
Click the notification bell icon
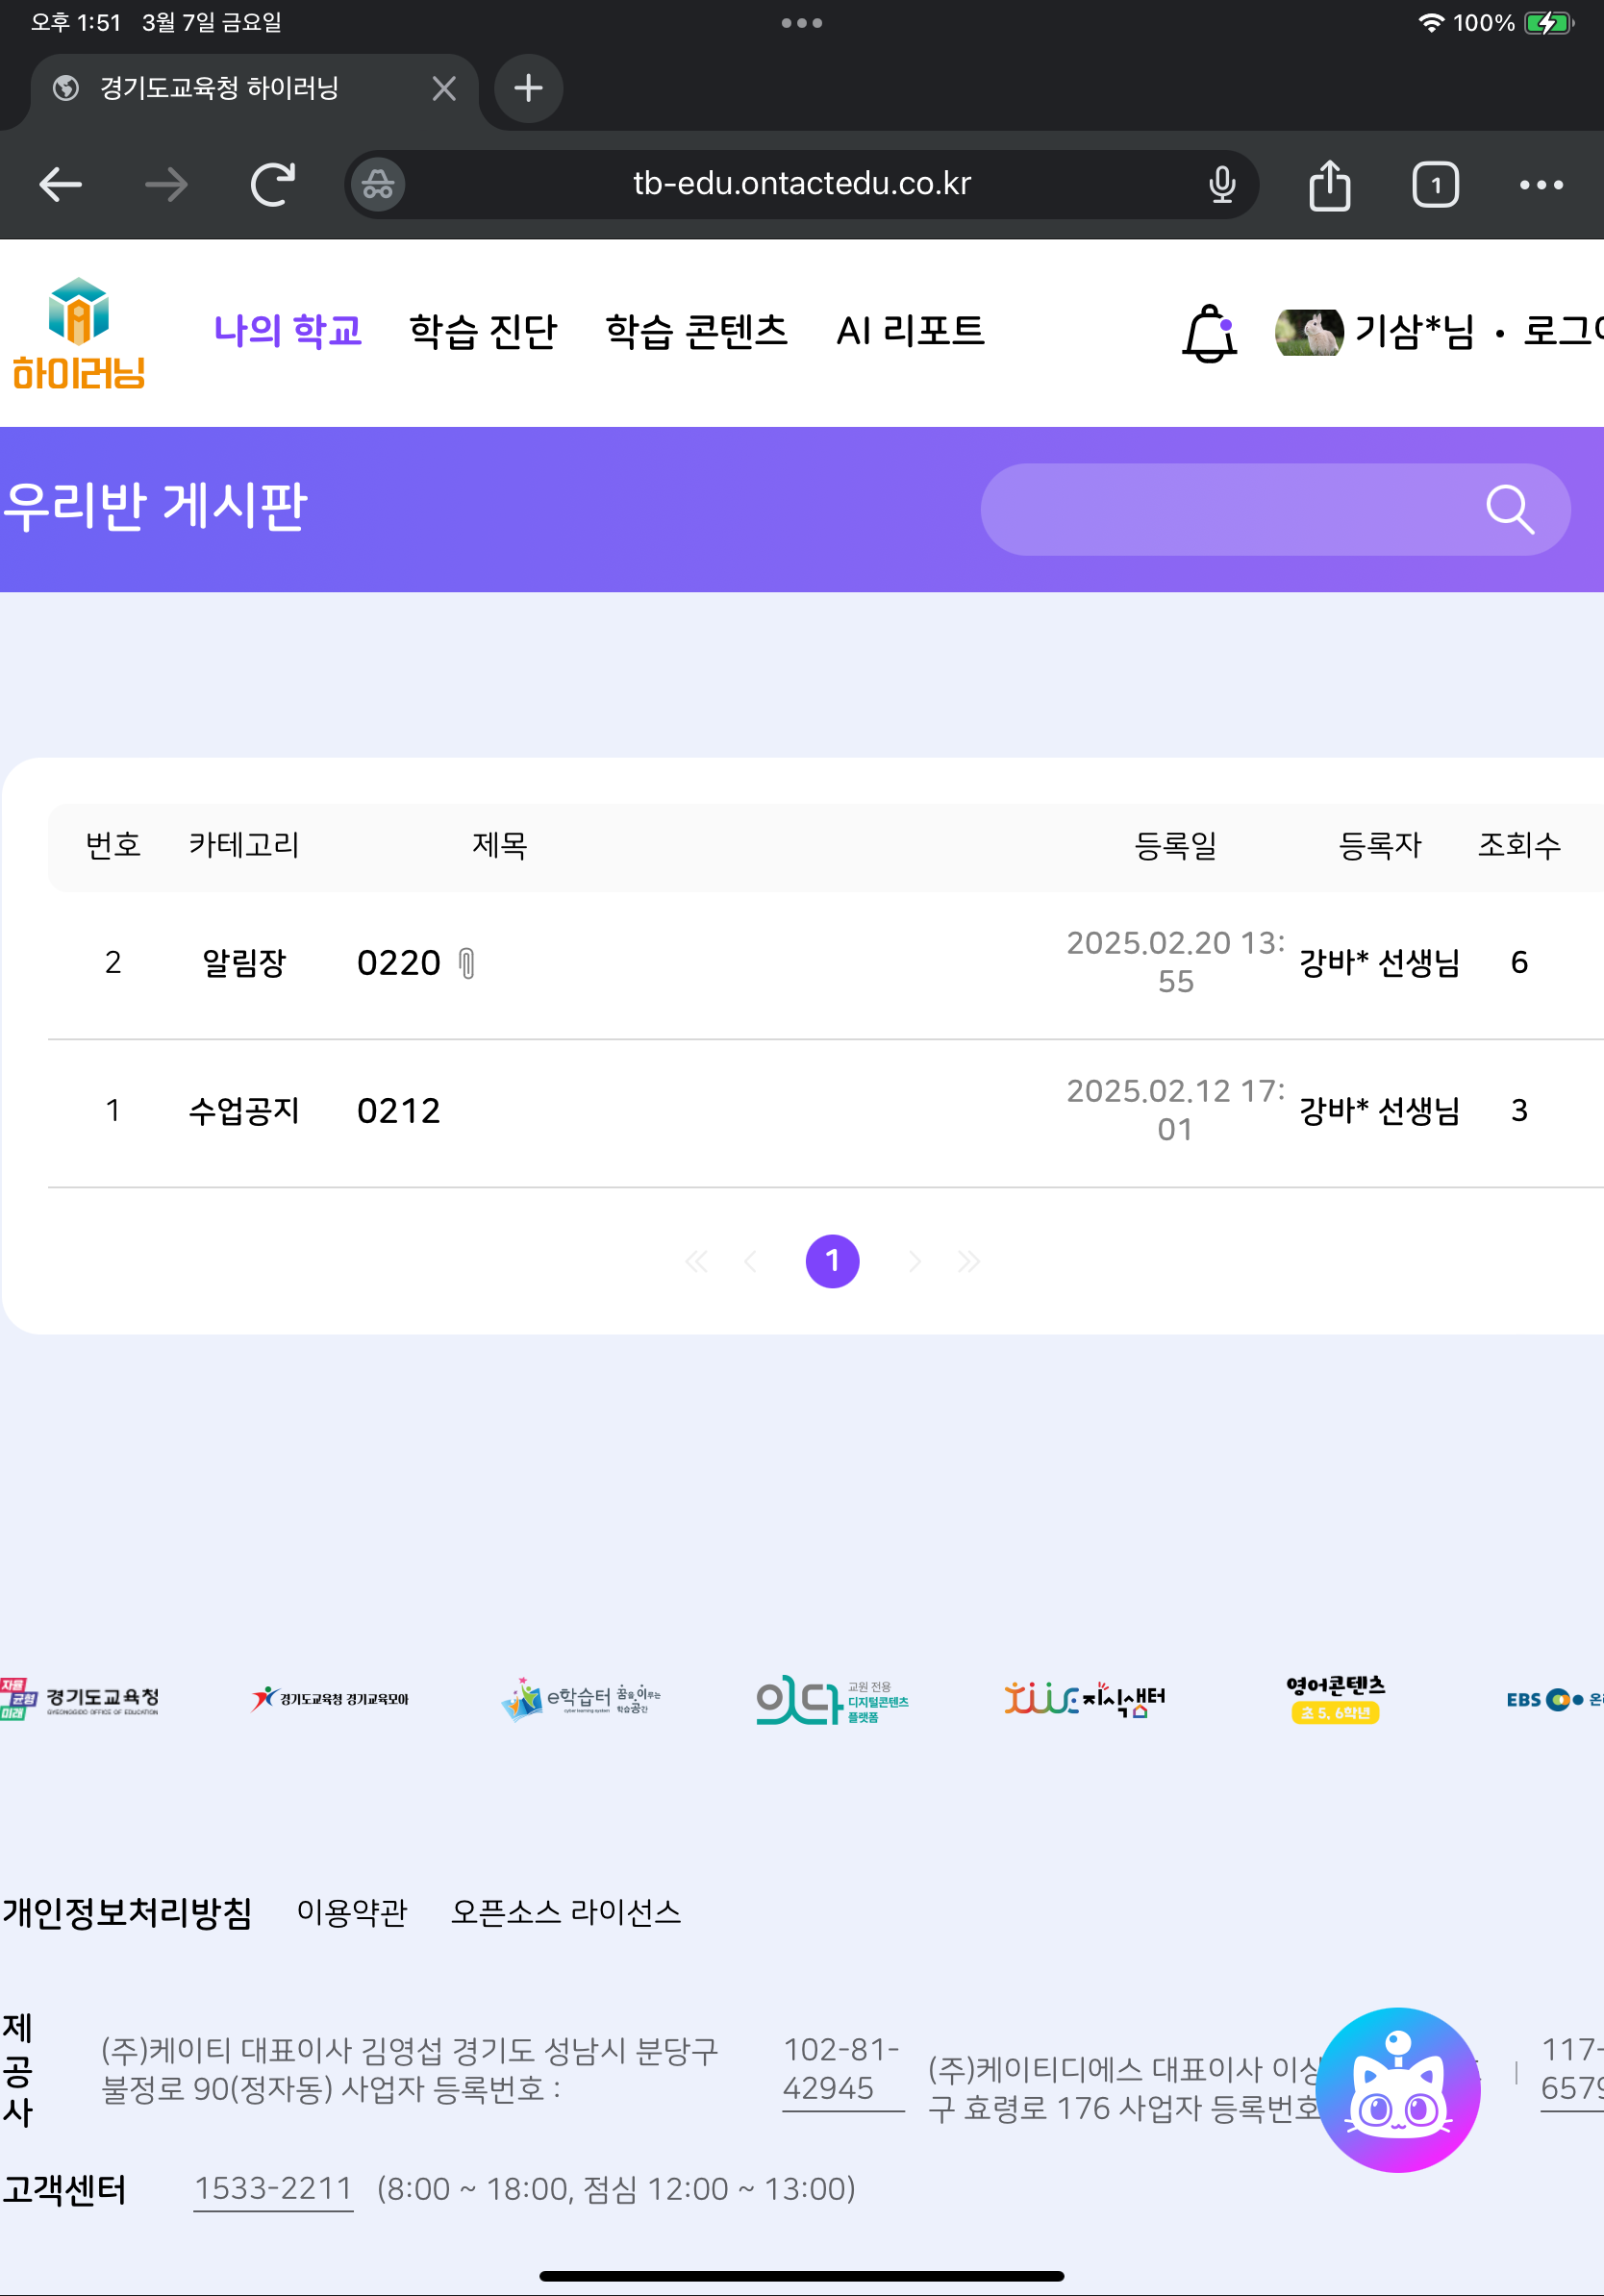[x=1209, y=333]
